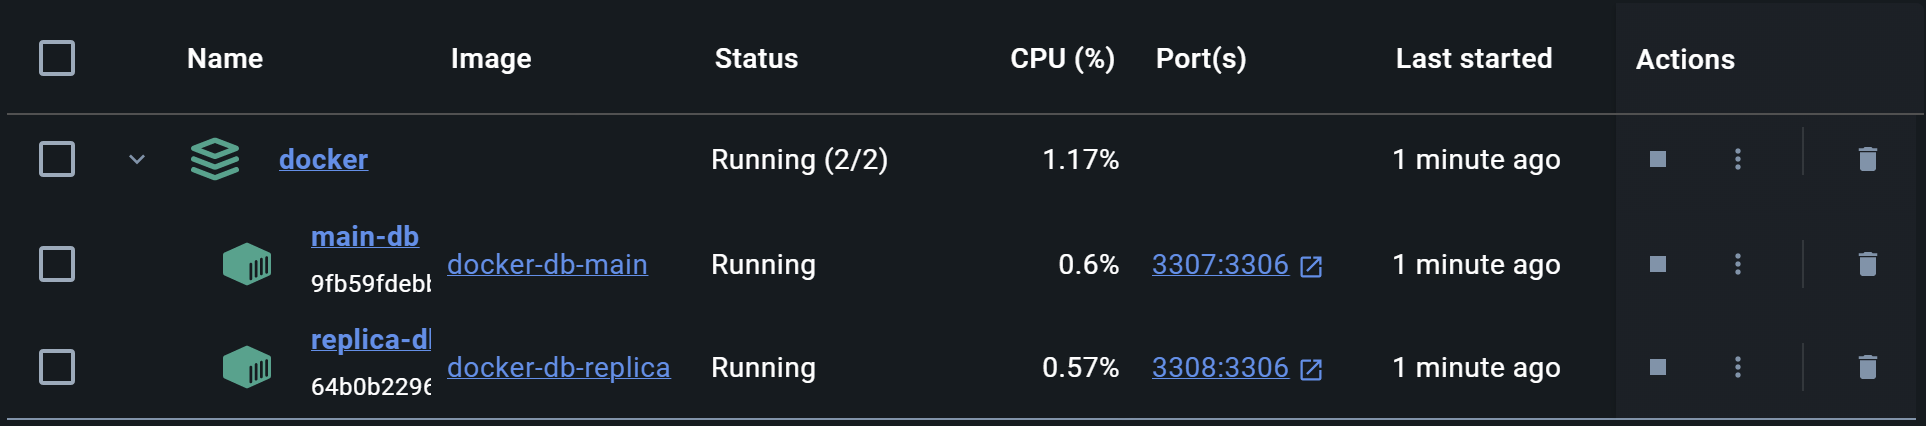The height and width of the screenshot is (426, 1926).
Task: Open more actions for replica-db
Action: pyautogui.click(x=1738, y=367)
